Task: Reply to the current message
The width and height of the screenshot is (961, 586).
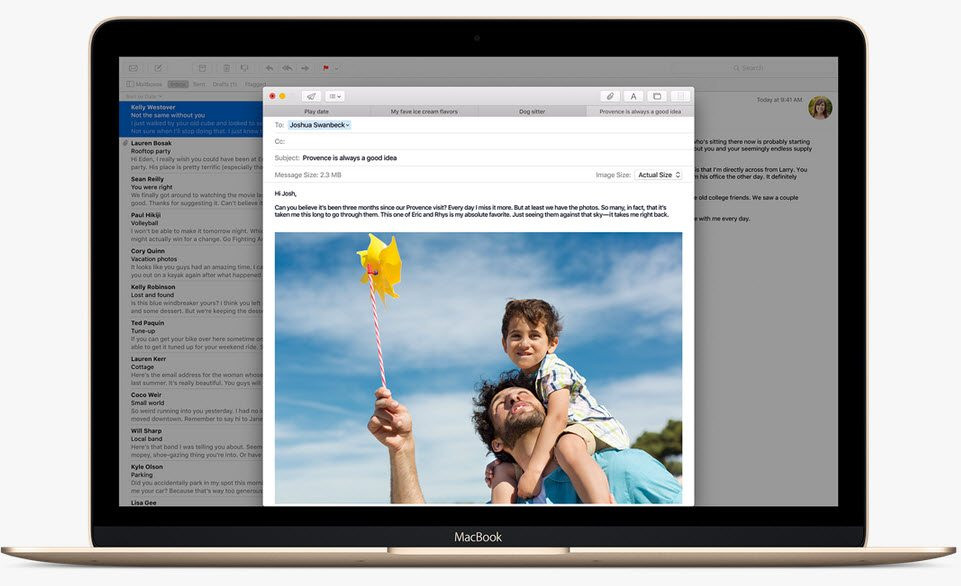Action: [x=270, y=68]
